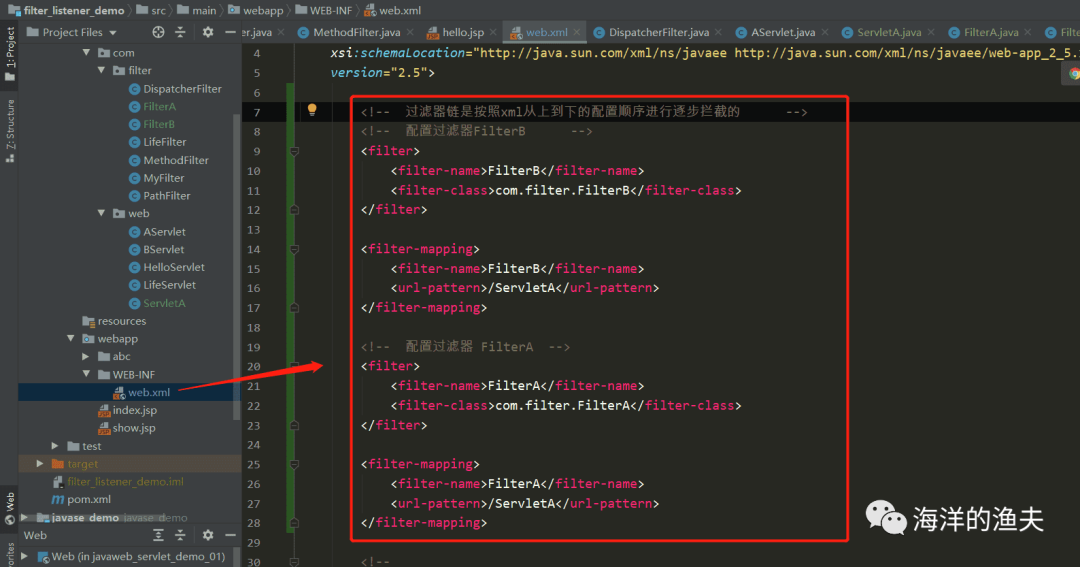Select DispatcherFilter class in tree
Viewport: 1080px width, 567px height.
coord(175,88)
